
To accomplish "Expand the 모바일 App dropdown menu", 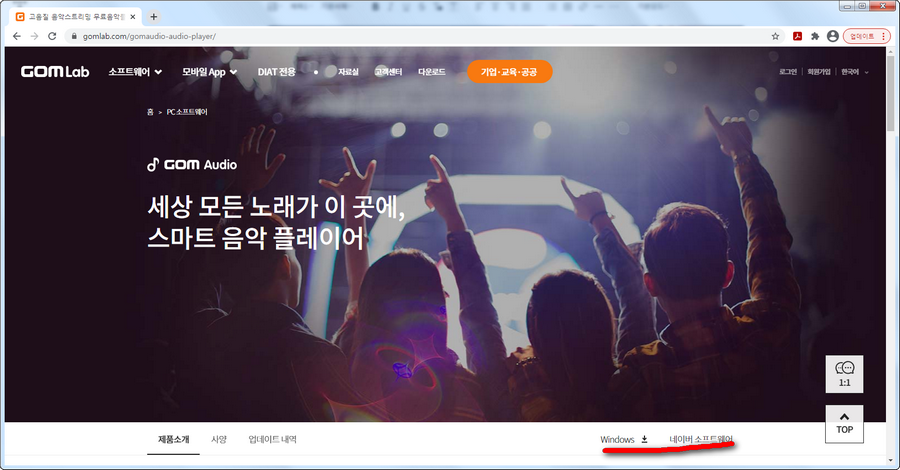I will [210, 72].
